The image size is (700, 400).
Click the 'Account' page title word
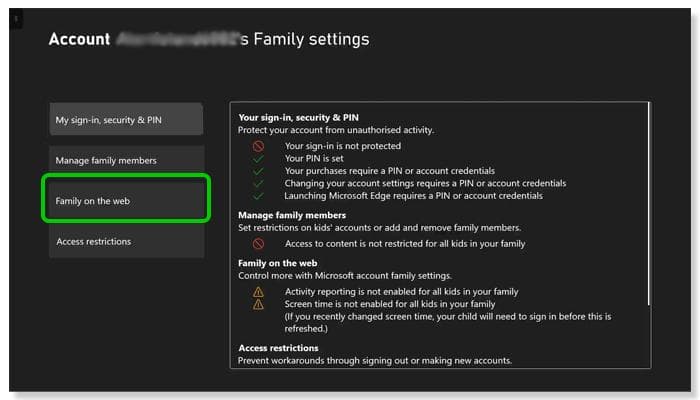click(x=79, y=39)
